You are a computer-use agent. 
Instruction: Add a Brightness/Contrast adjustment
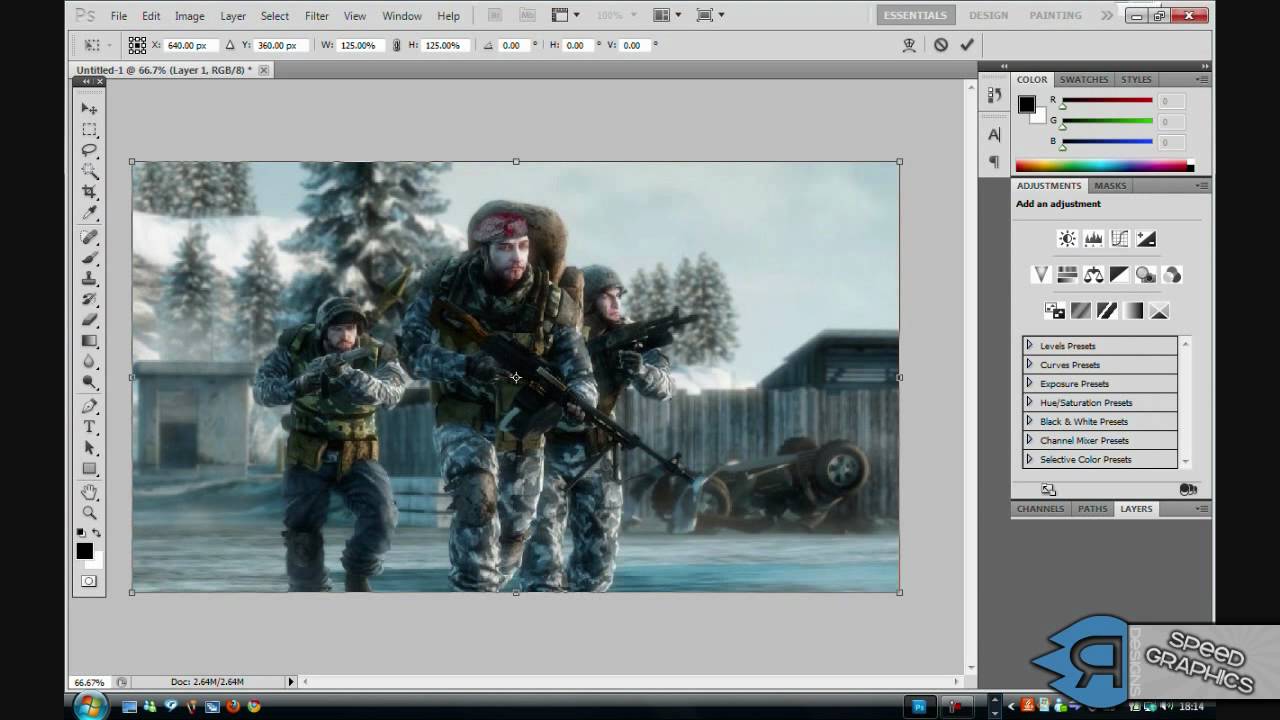coord(1067,239)
